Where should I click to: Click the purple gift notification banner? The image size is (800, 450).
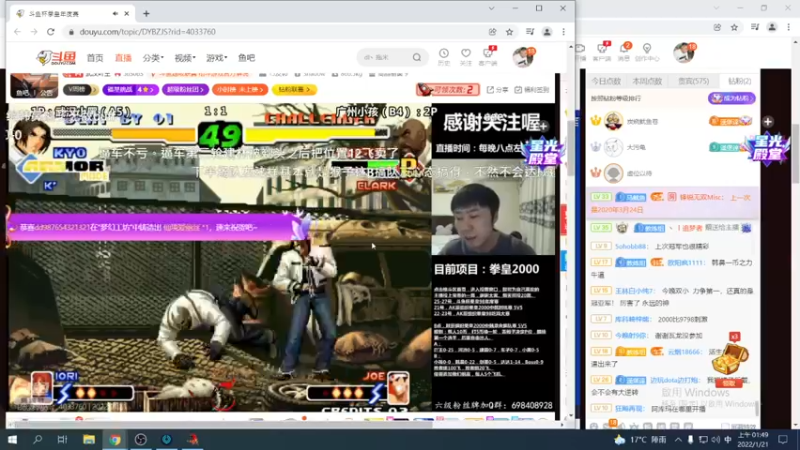pos(158,227)
